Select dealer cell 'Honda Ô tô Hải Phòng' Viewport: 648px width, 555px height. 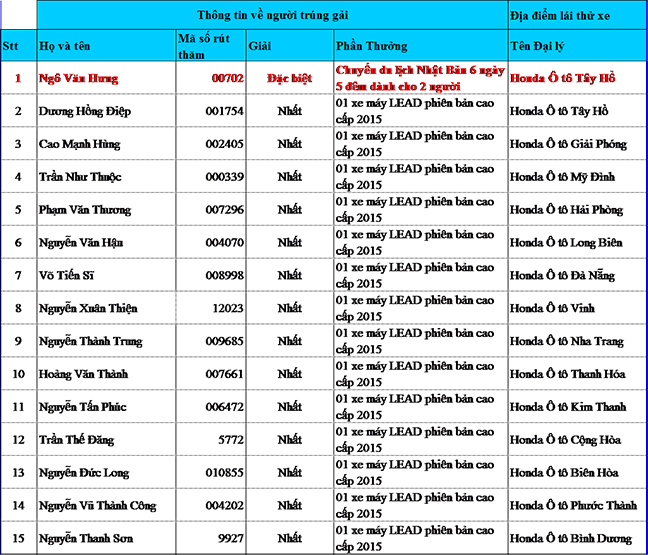click(578, 209)
